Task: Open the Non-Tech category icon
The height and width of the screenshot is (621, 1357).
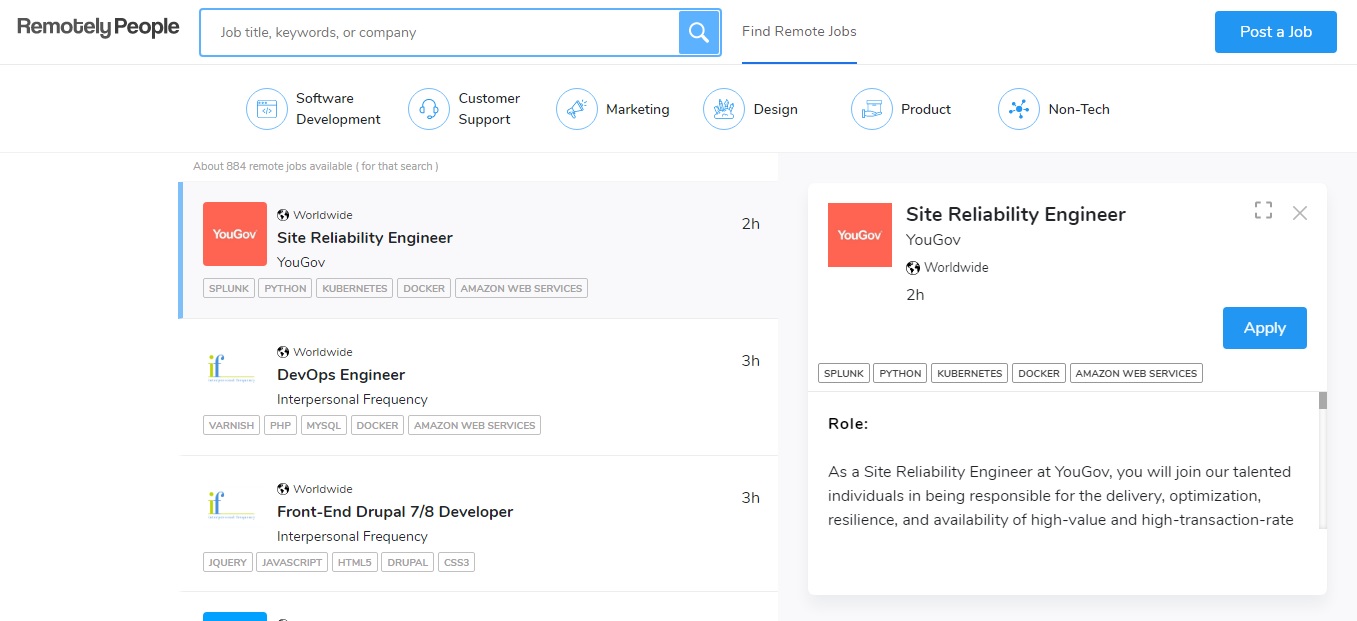Action: (1018, 109)
